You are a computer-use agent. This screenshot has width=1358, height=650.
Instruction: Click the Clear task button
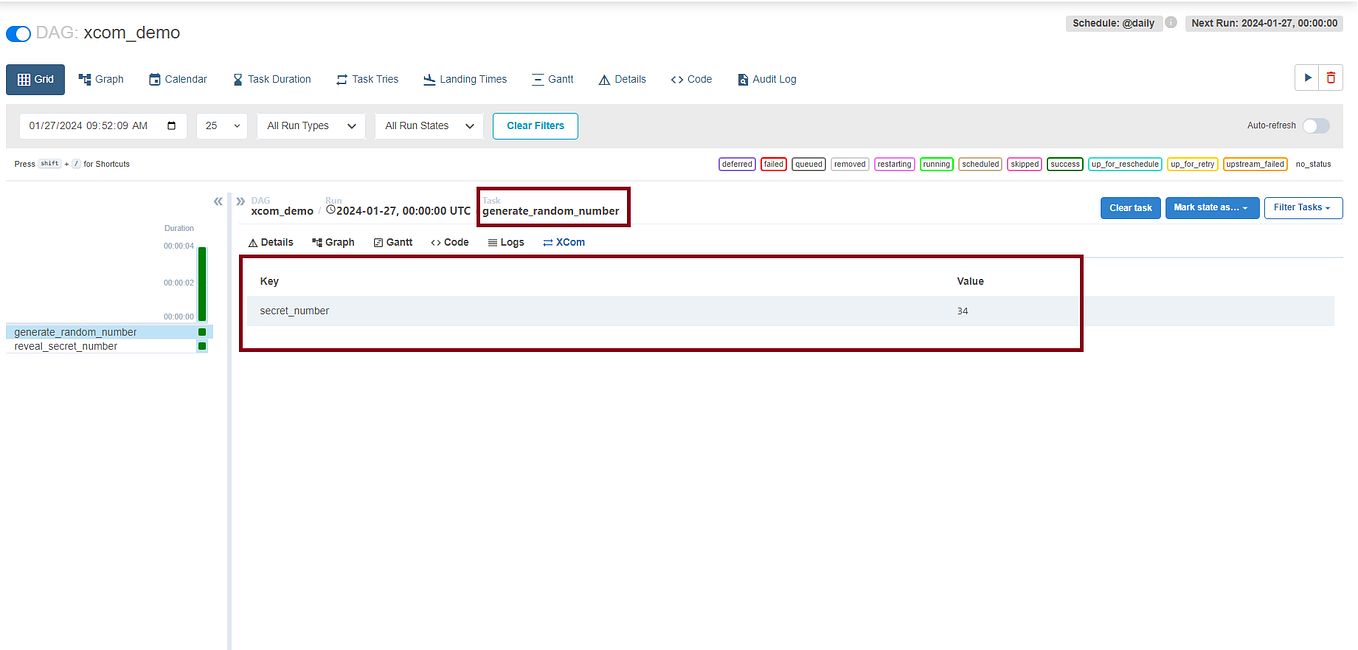[x=1130, y=207]
